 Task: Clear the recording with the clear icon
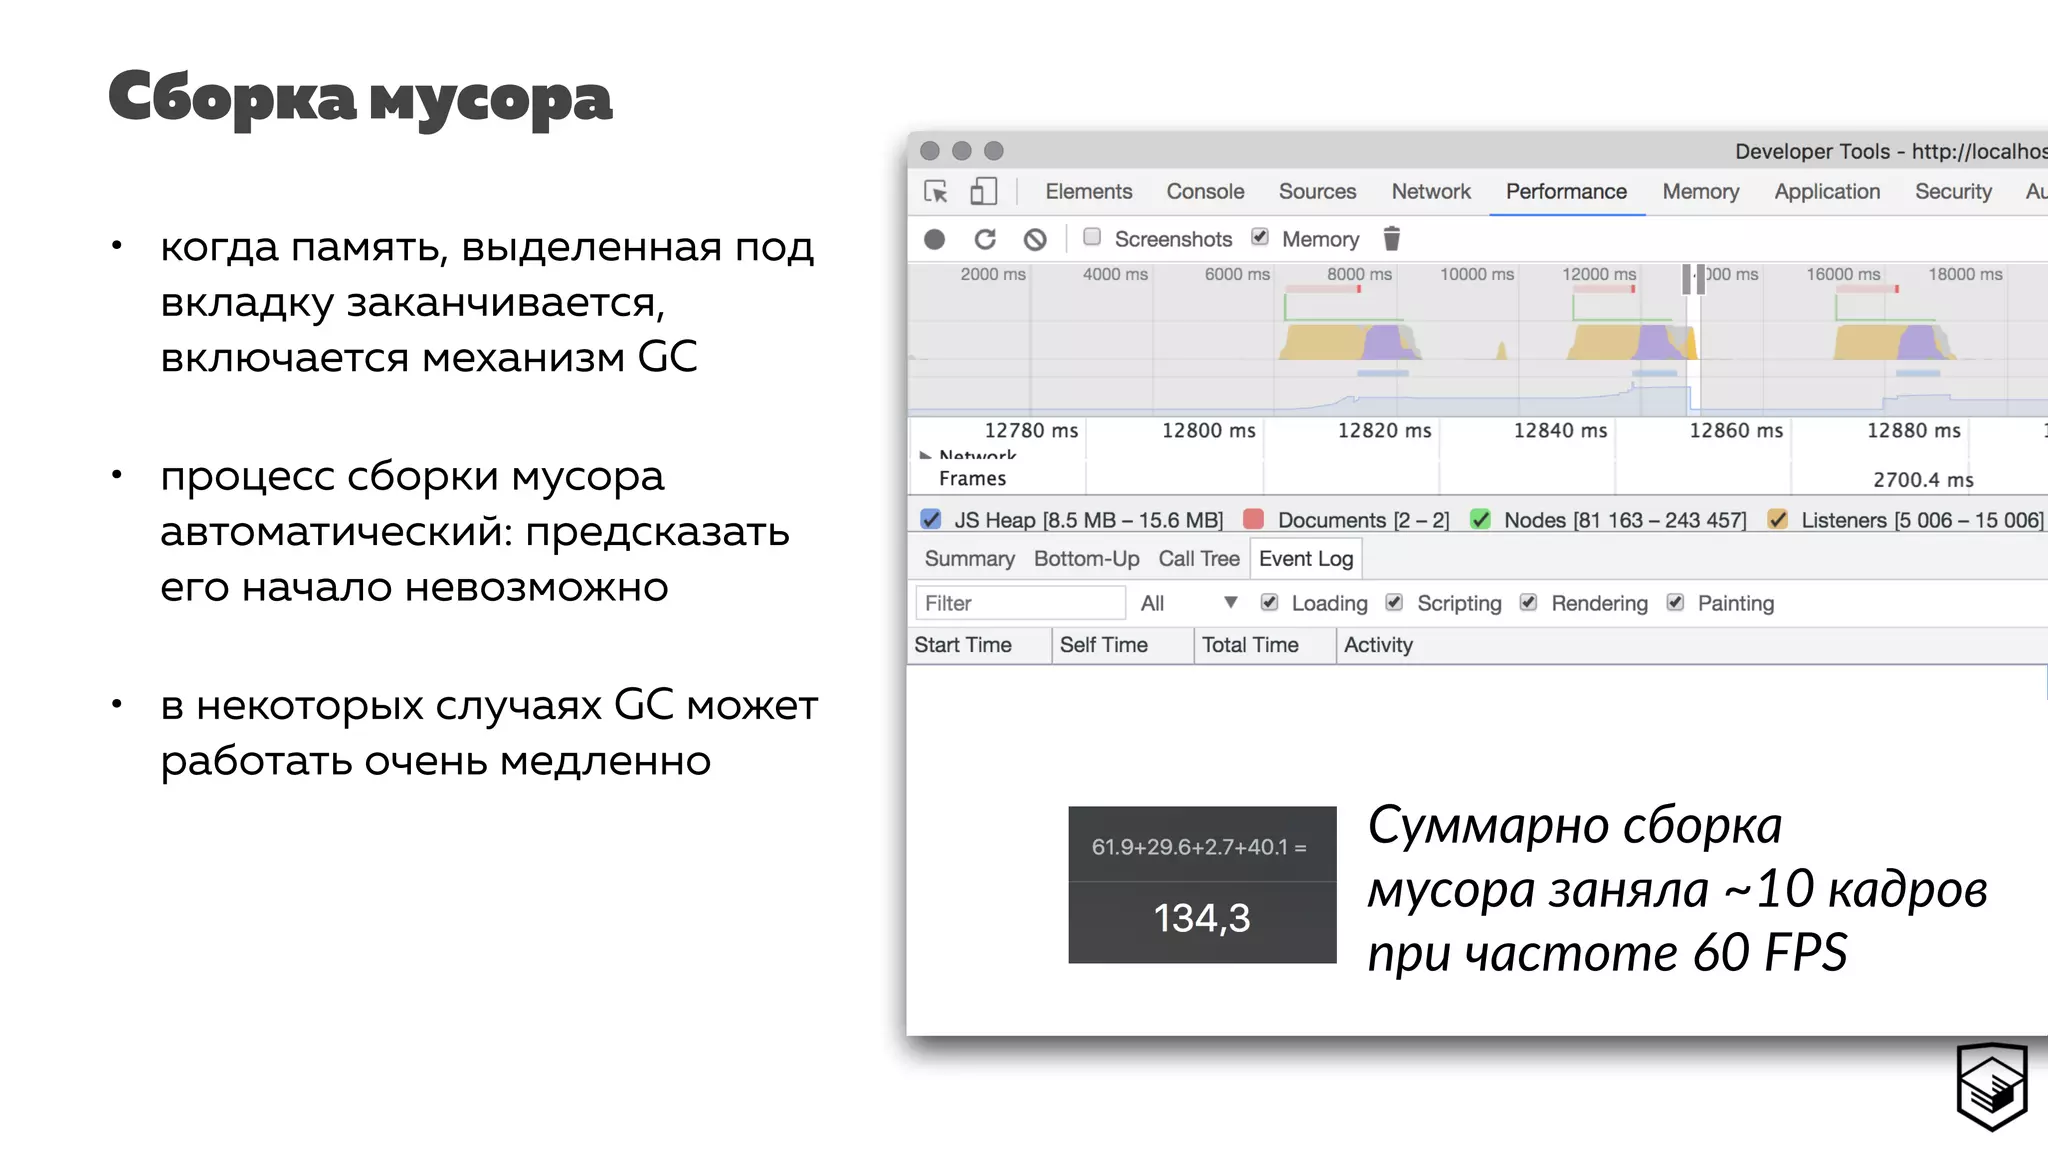[1035, 239]
